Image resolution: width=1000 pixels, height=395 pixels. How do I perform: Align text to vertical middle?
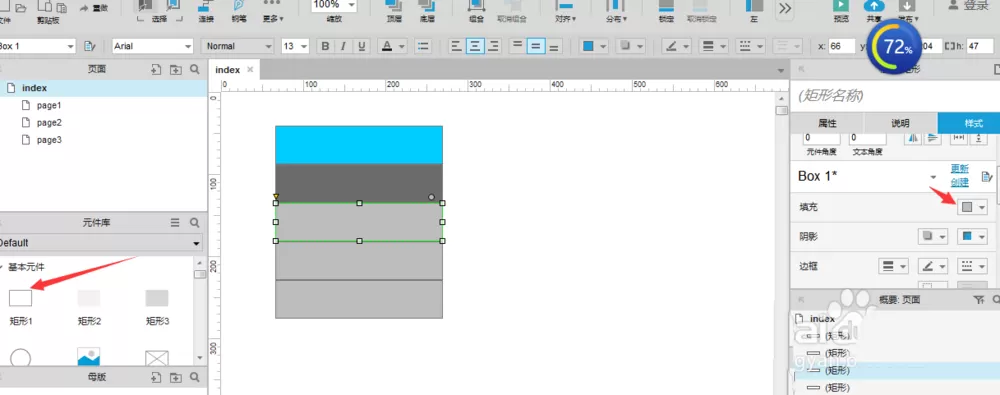(x=536, y=46)
